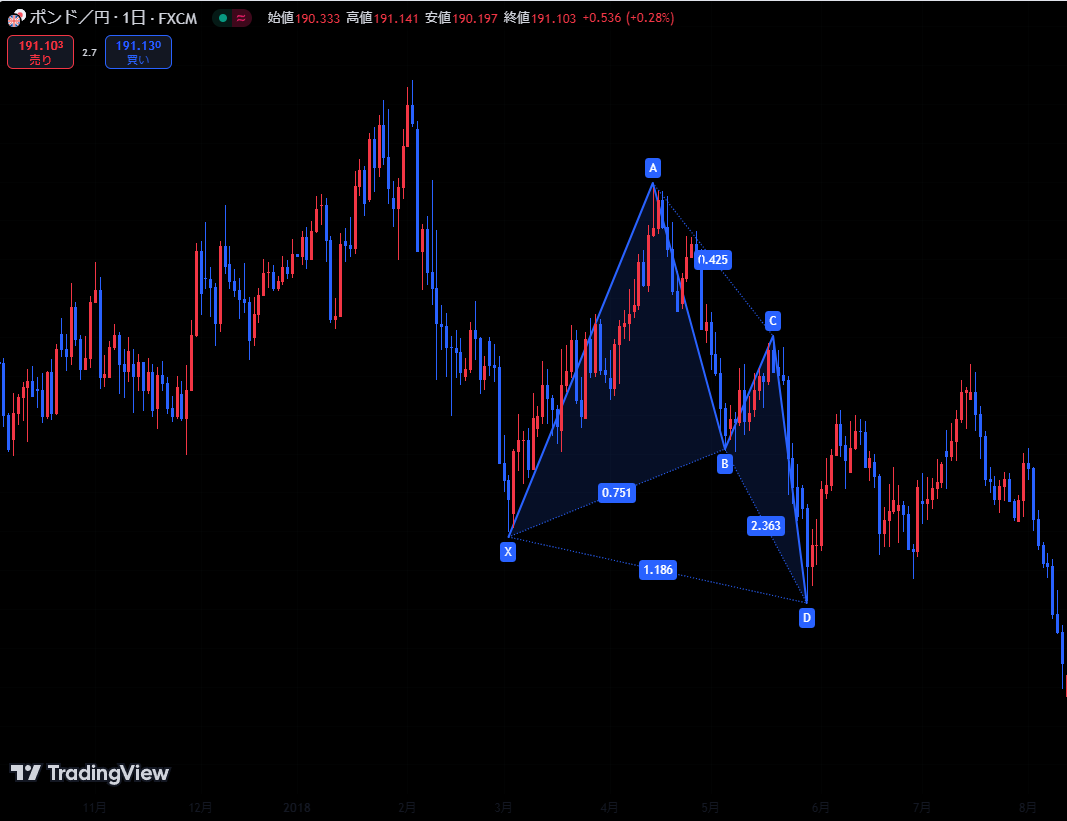Select pattern point C marker
The height and width of the screenshot is (821, 1067).
pyautogui.click(x=773, y=321)
